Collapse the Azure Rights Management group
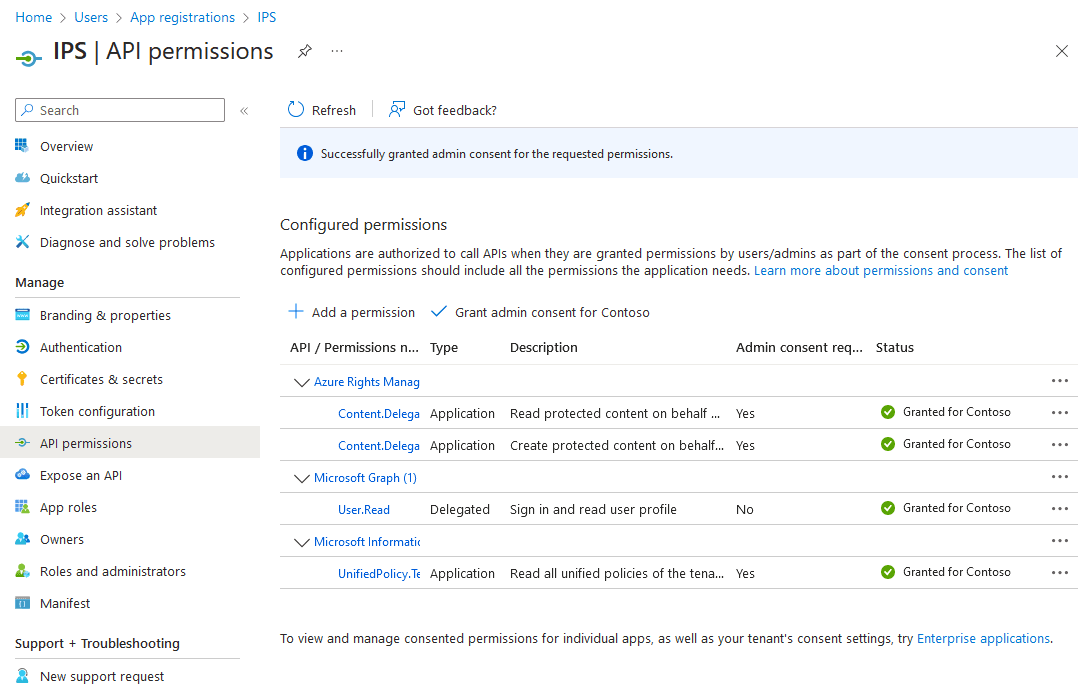Screen dimensions: 1091x697 coord(302,381)
